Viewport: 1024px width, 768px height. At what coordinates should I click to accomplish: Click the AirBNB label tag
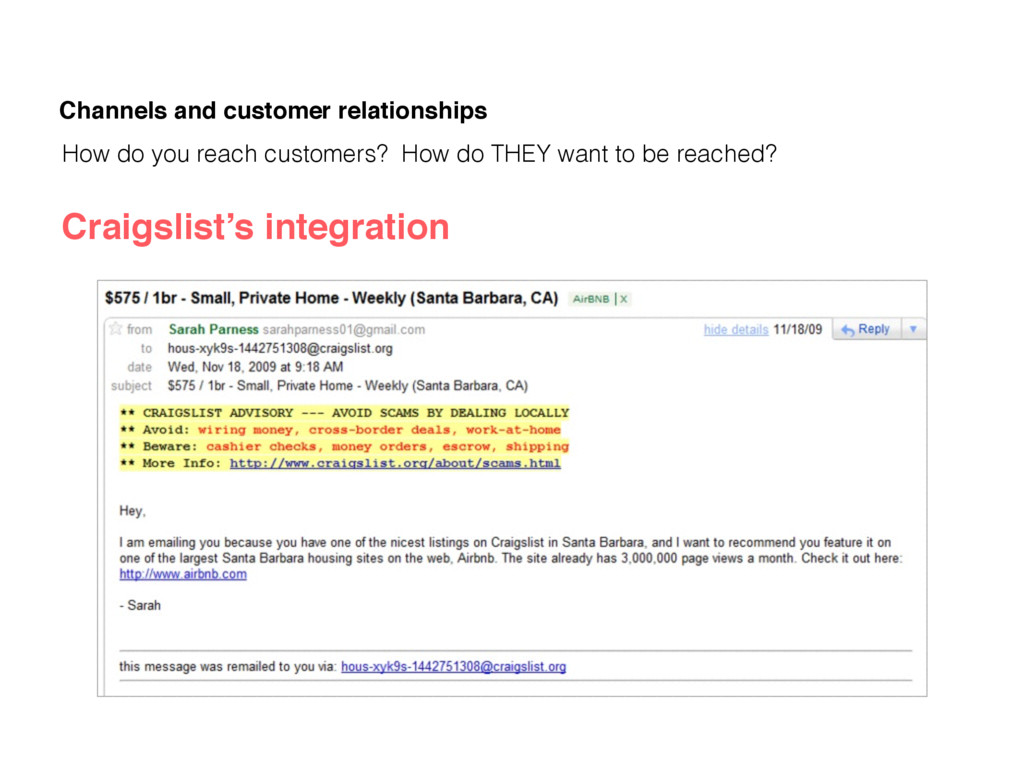click(590, 299)
